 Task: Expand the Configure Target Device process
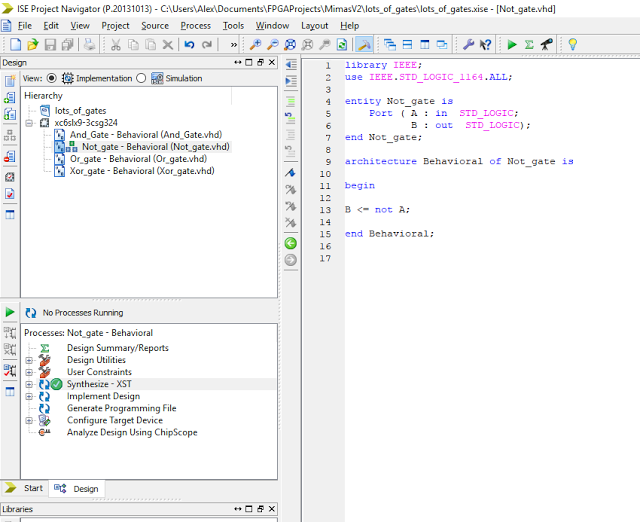pos(29,420)
